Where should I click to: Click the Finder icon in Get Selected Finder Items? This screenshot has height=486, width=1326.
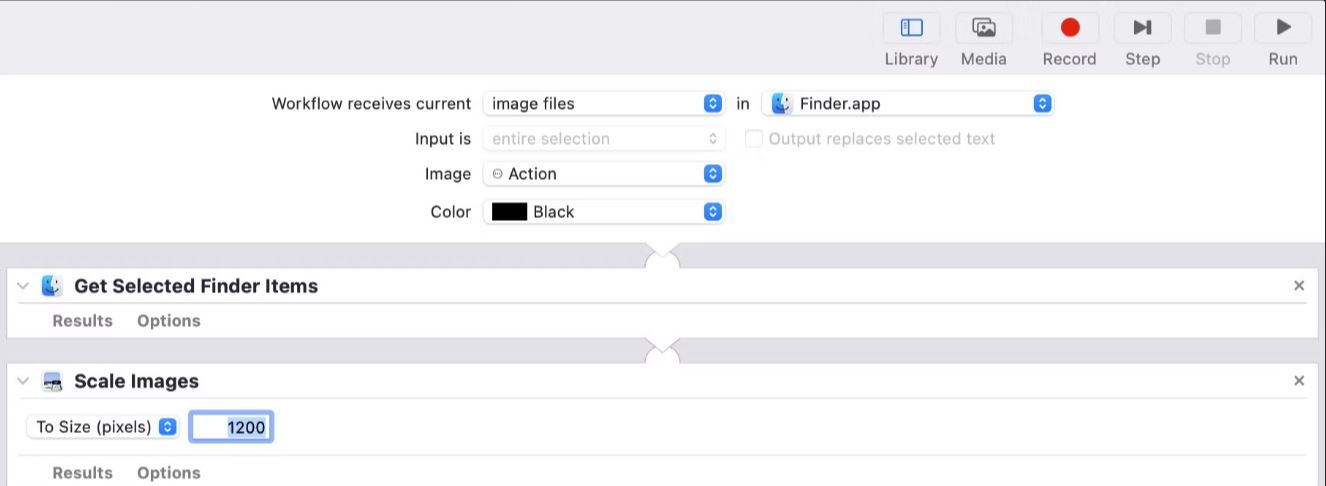[x=52, y=286]
